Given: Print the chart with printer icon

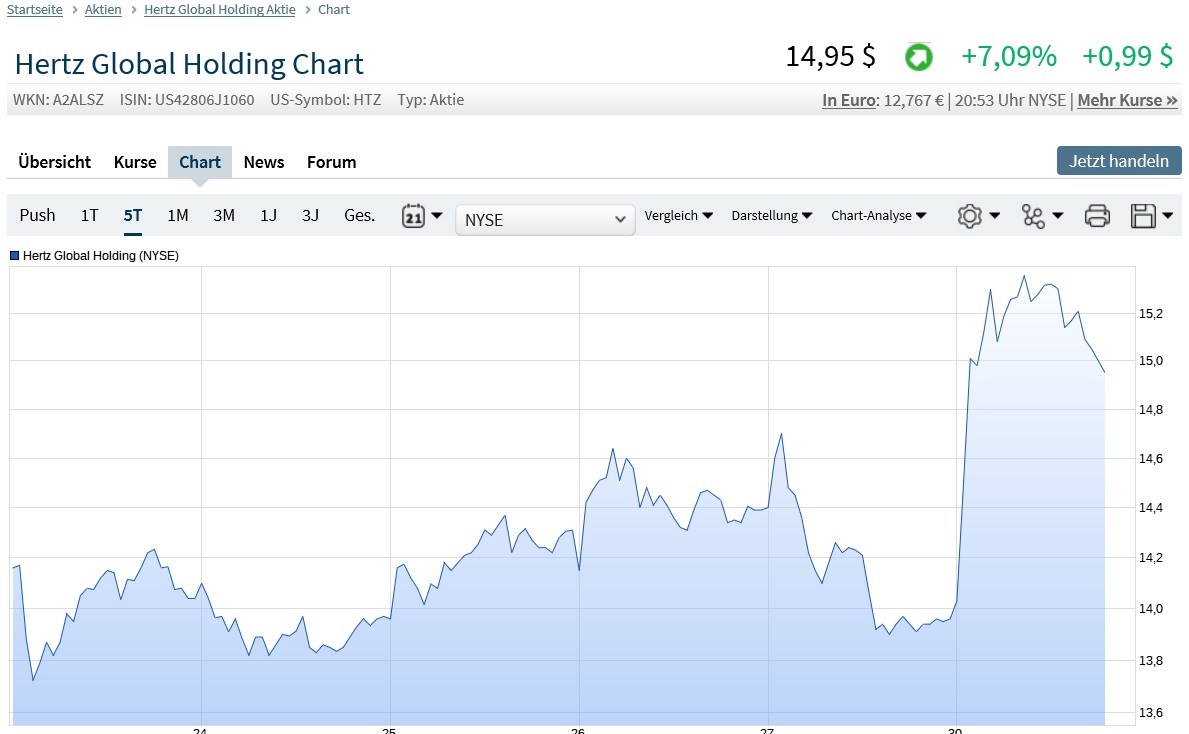Looking at the screenshot, I should tap(1097, 216).
